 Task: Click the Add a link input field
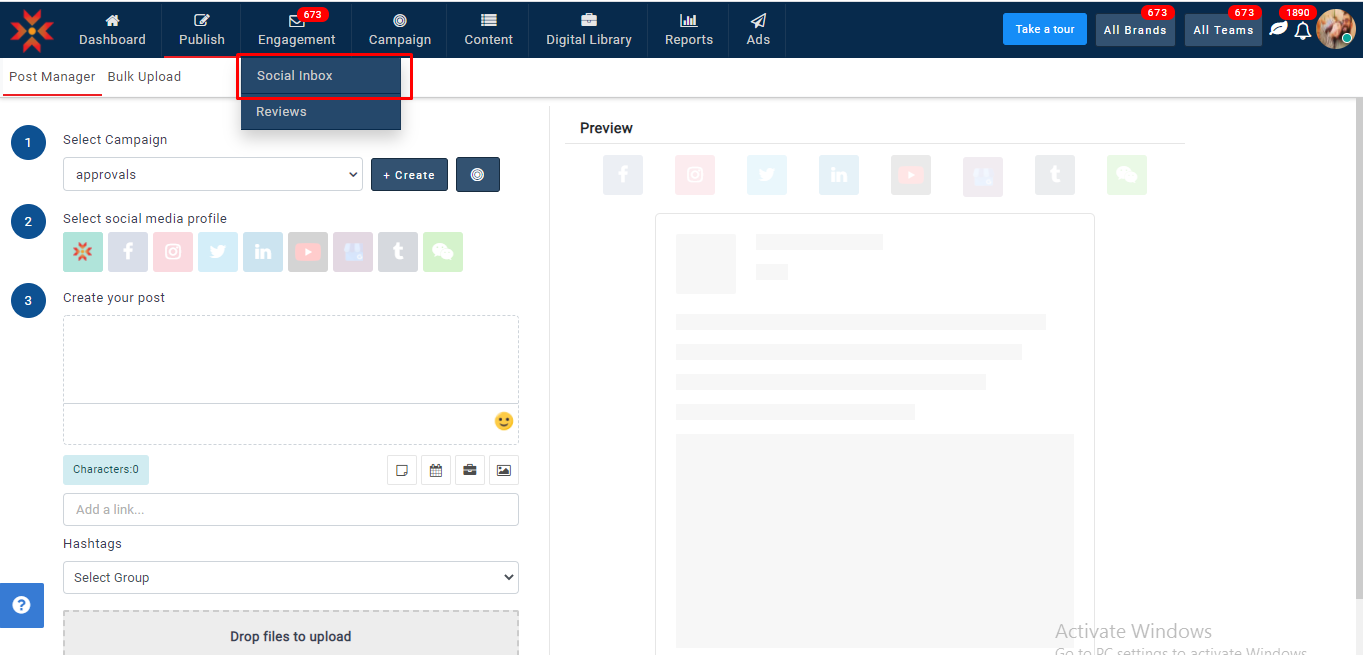(290, 509)
